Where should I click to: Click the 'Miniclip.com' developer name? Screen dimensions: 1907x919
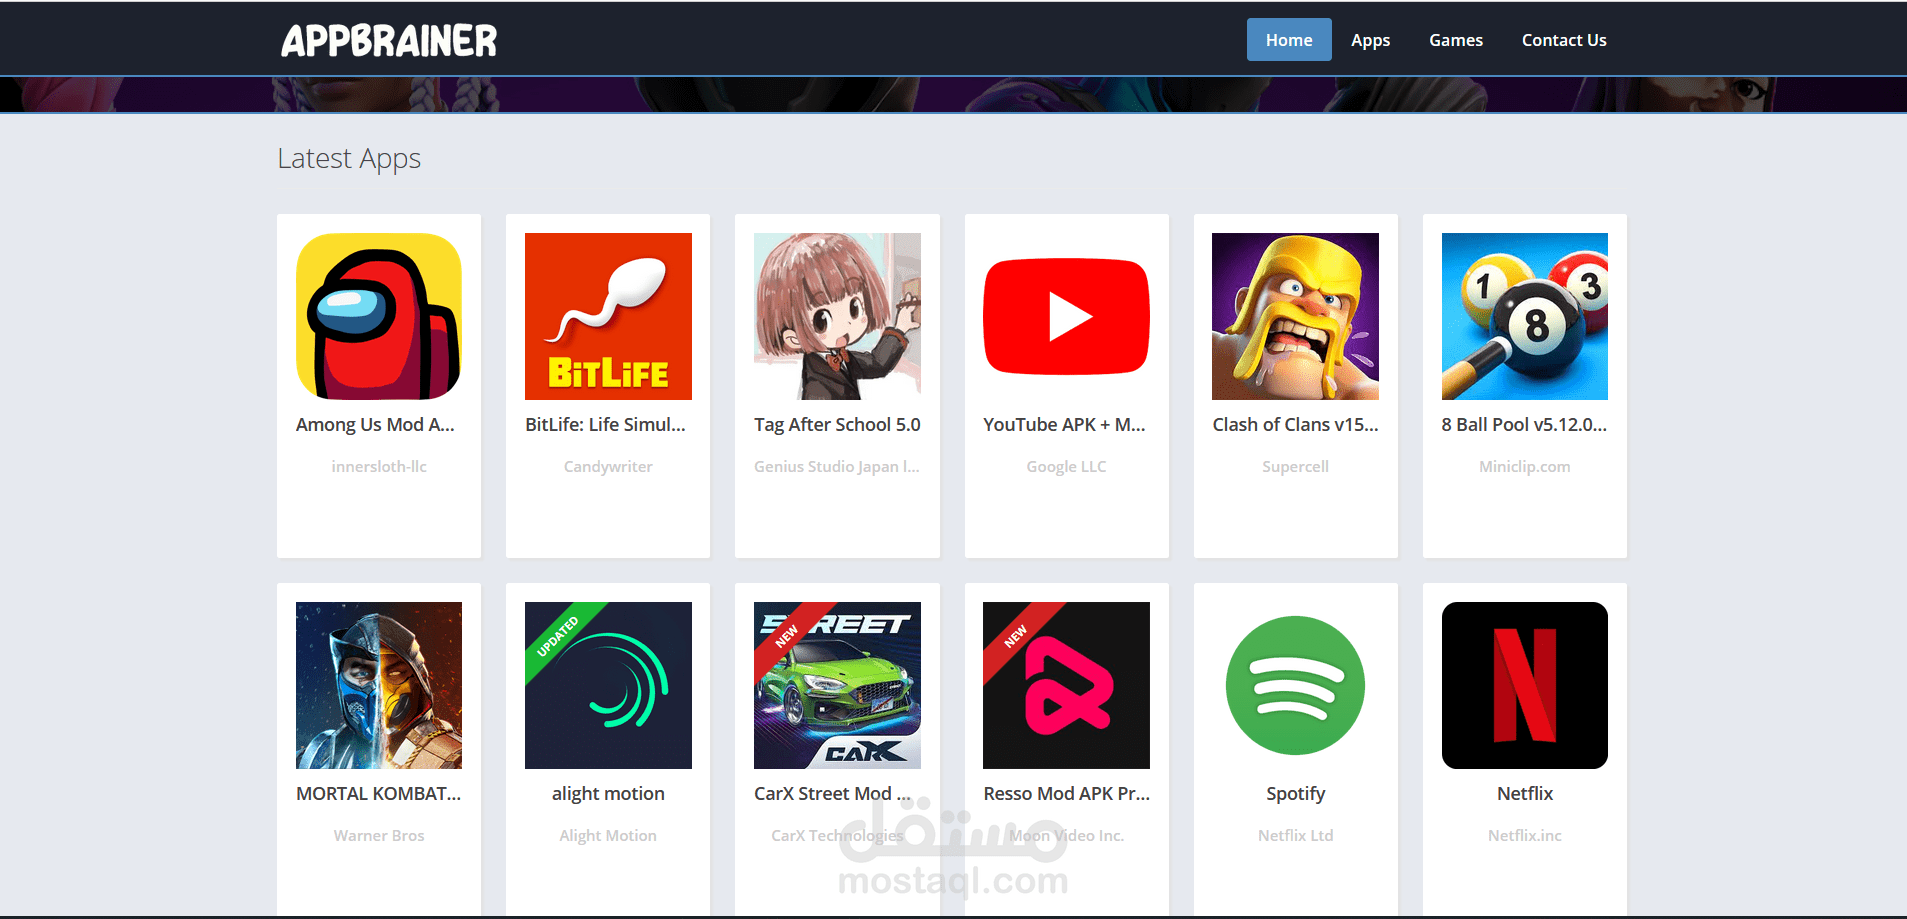pyautogui.click(x=1525, y=466)
